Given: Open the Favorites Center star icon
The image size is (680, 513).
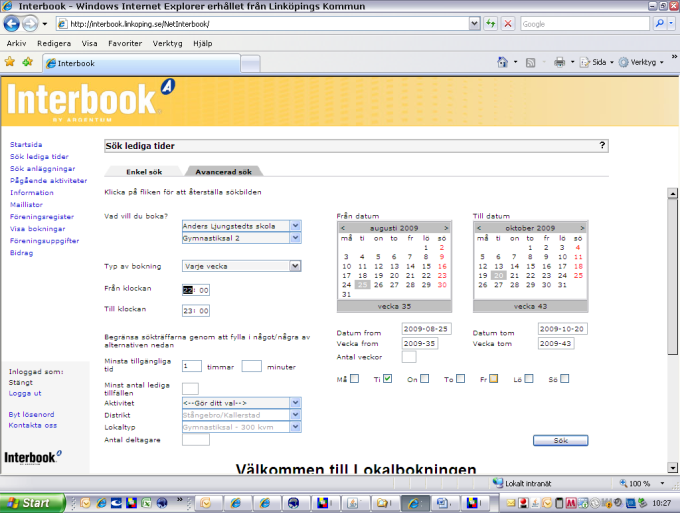Looking at the screenshot, I should tap(10, 62).
